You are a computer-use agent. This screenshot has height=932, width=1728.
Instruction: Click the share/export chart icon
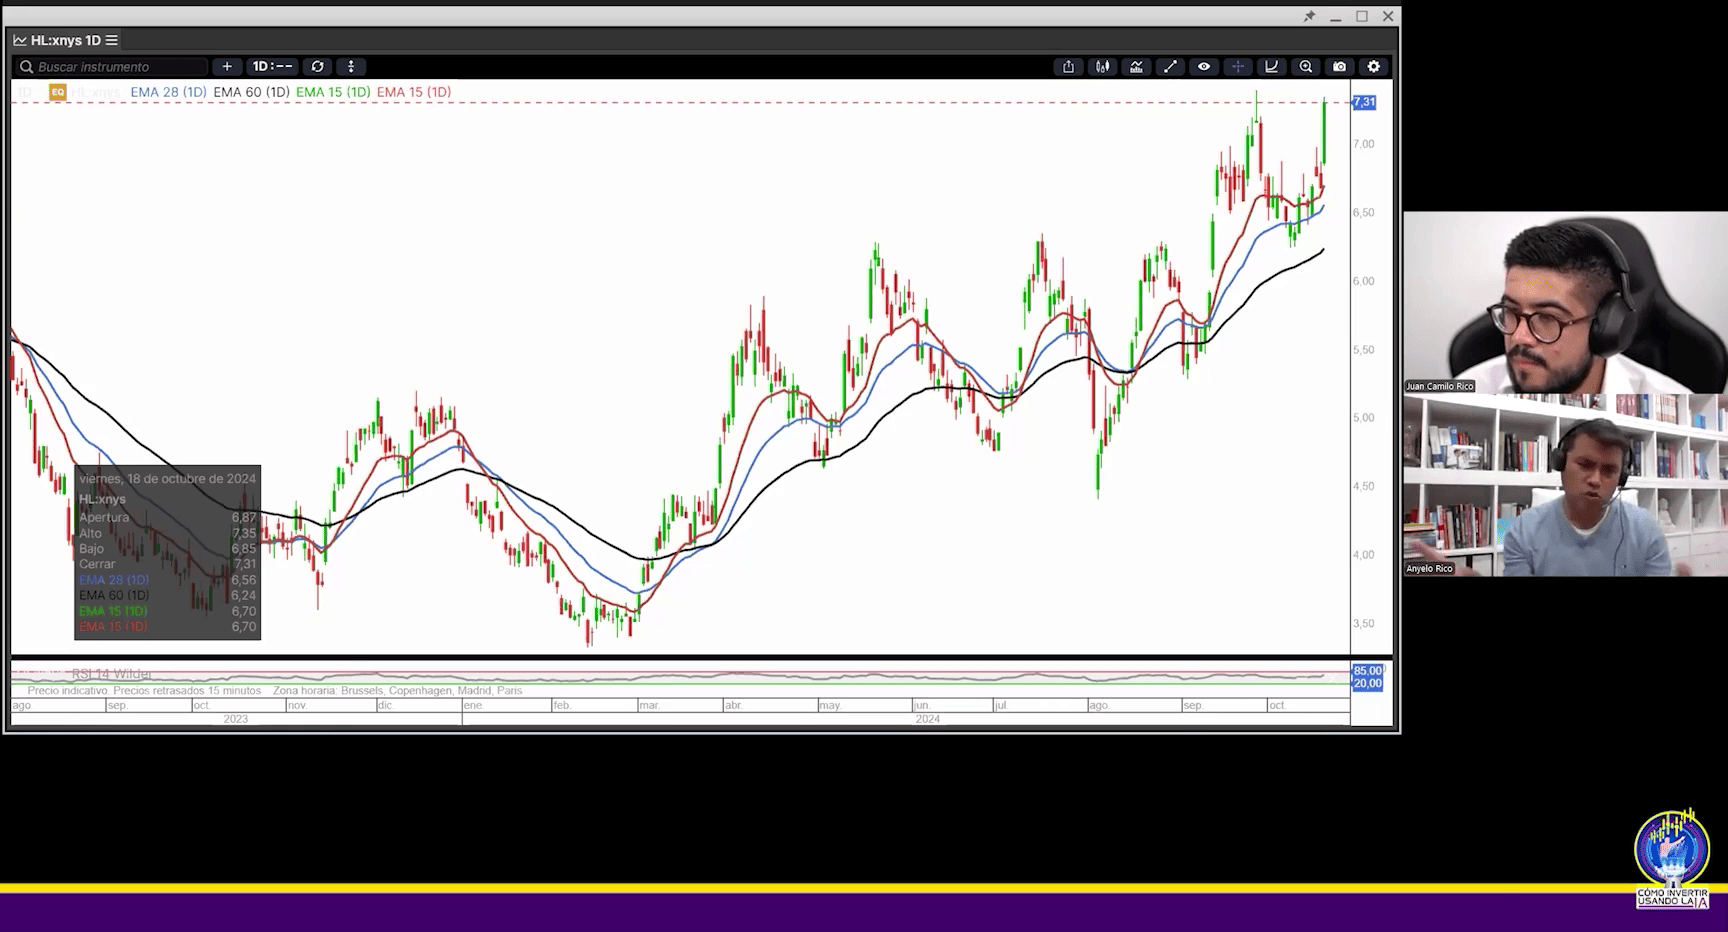click(x=1068, y=67)
